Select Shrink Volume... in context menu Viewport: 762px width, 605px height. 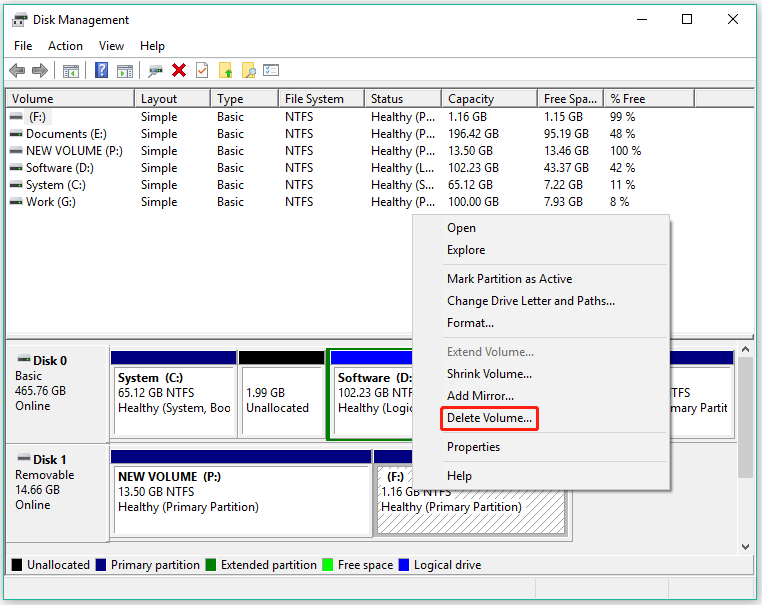click(489, 374)
